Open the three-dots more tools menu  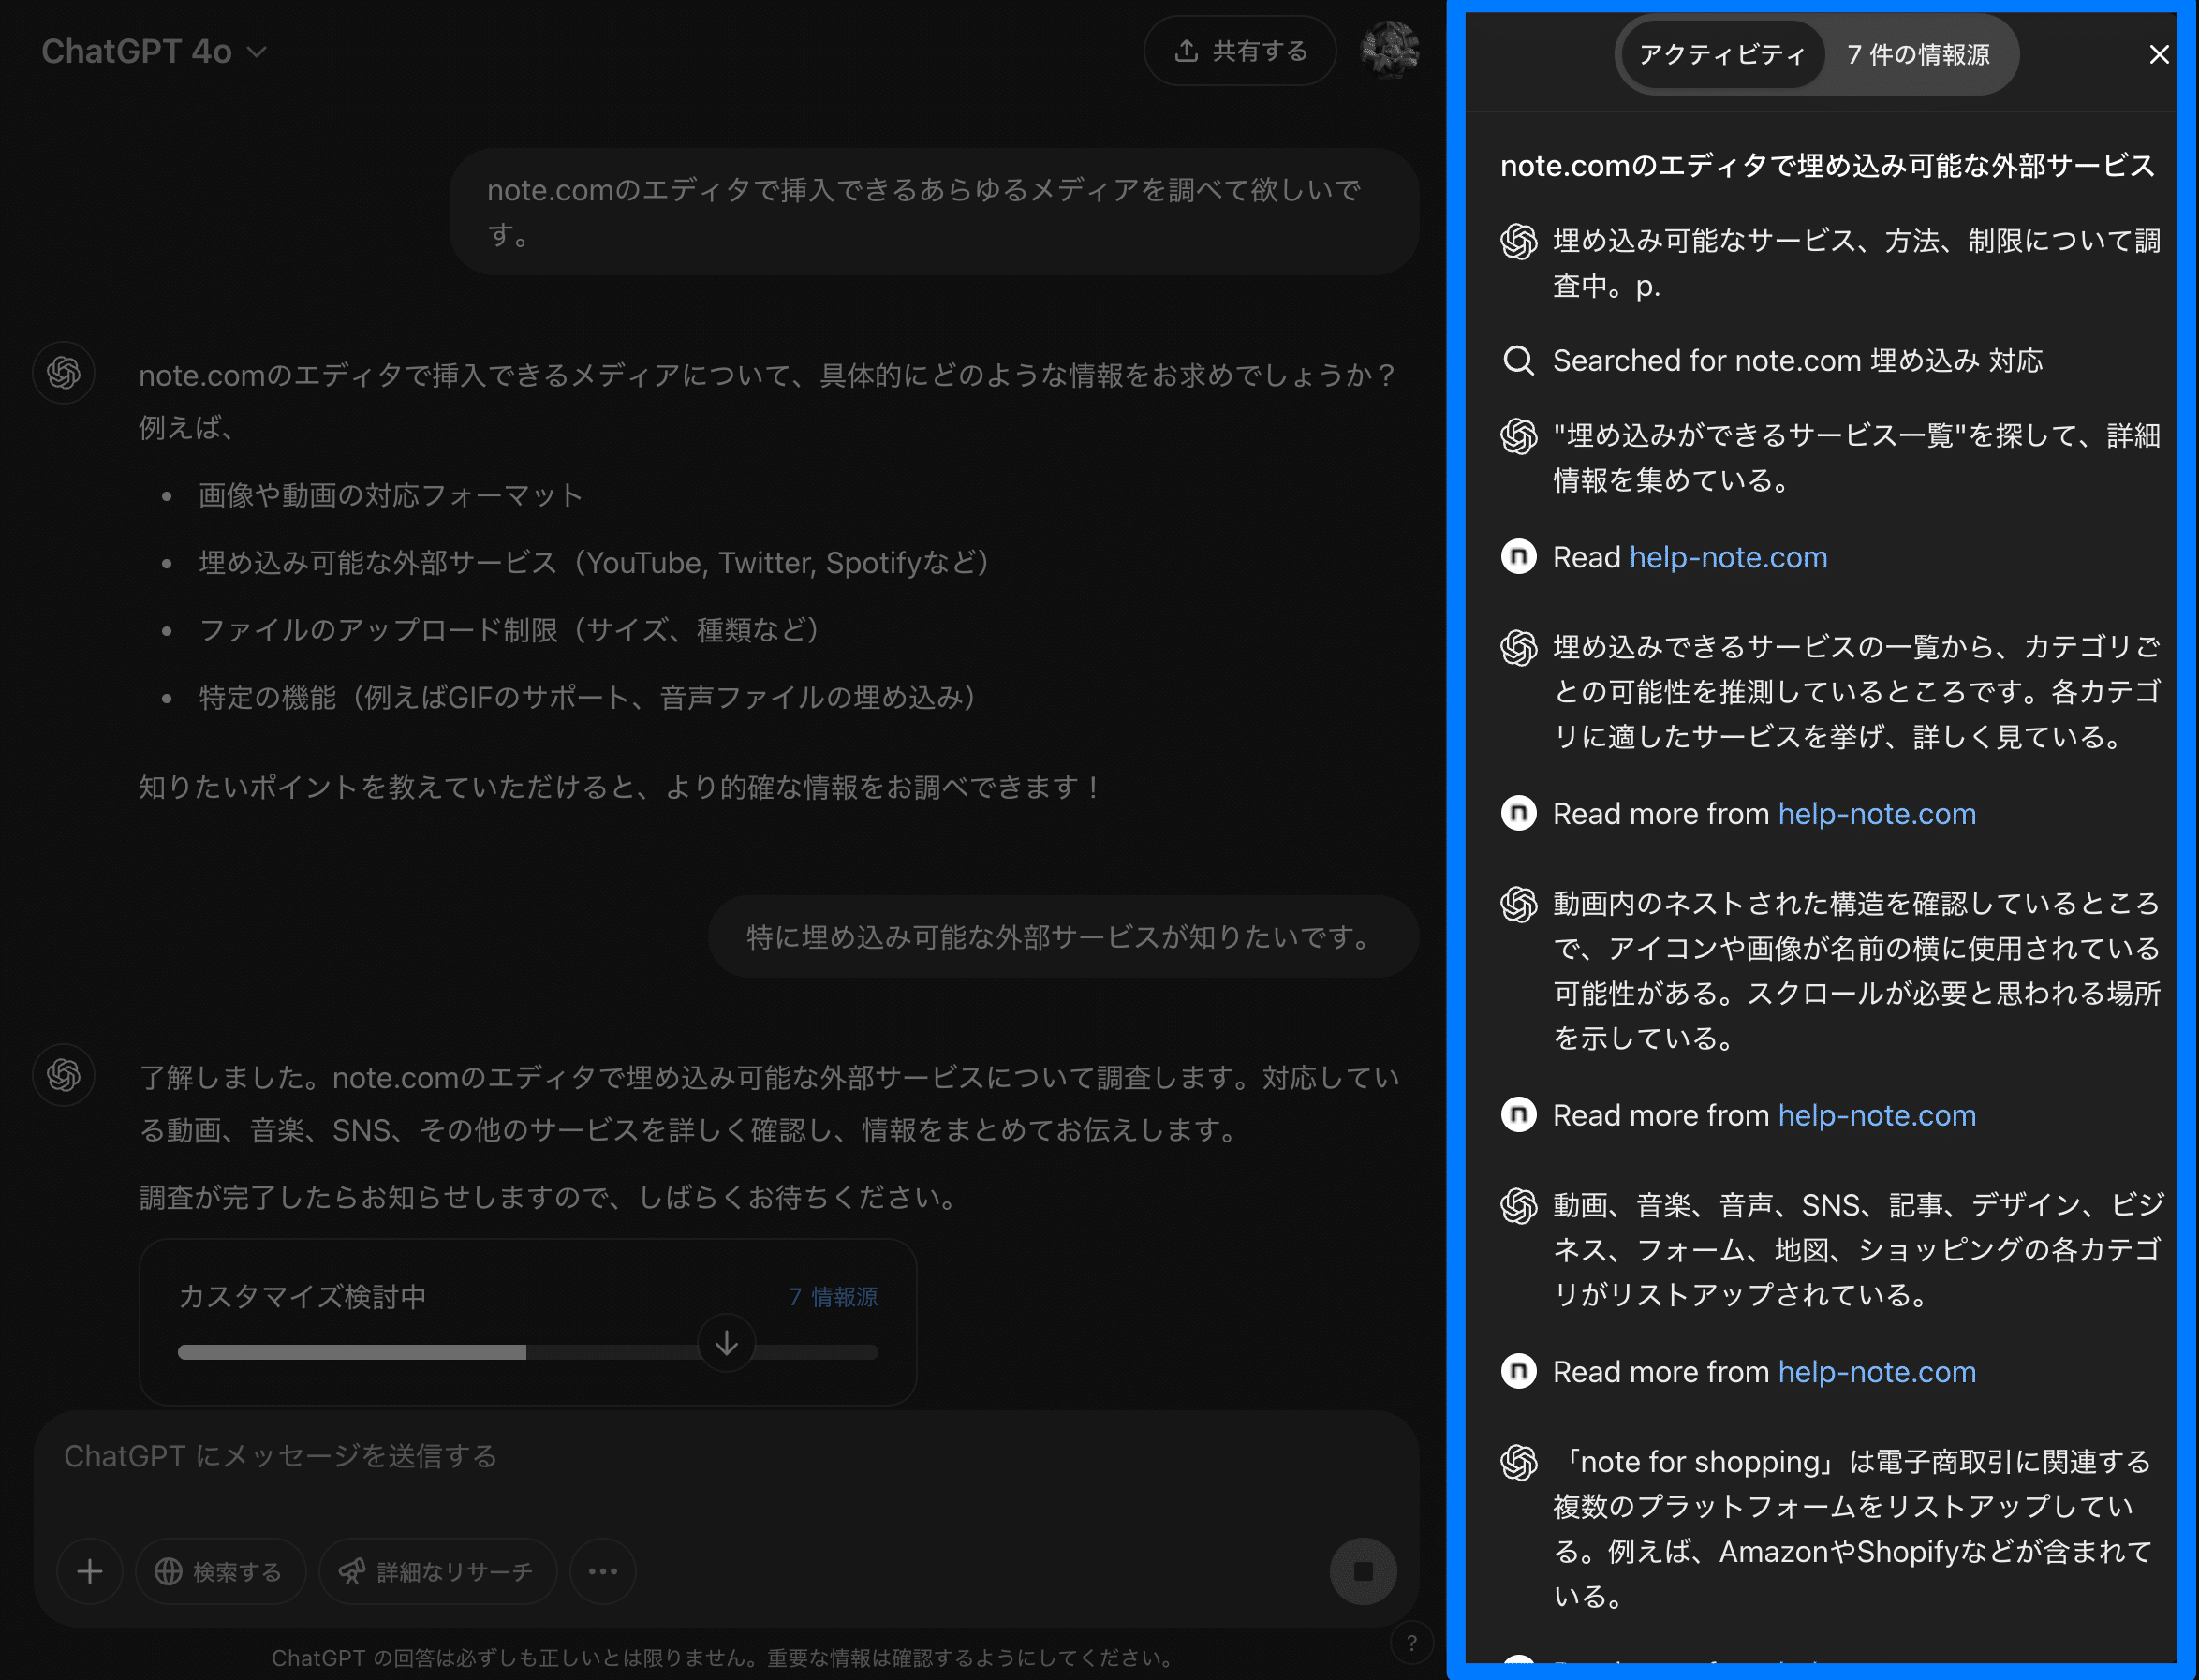pos(602,1571)
